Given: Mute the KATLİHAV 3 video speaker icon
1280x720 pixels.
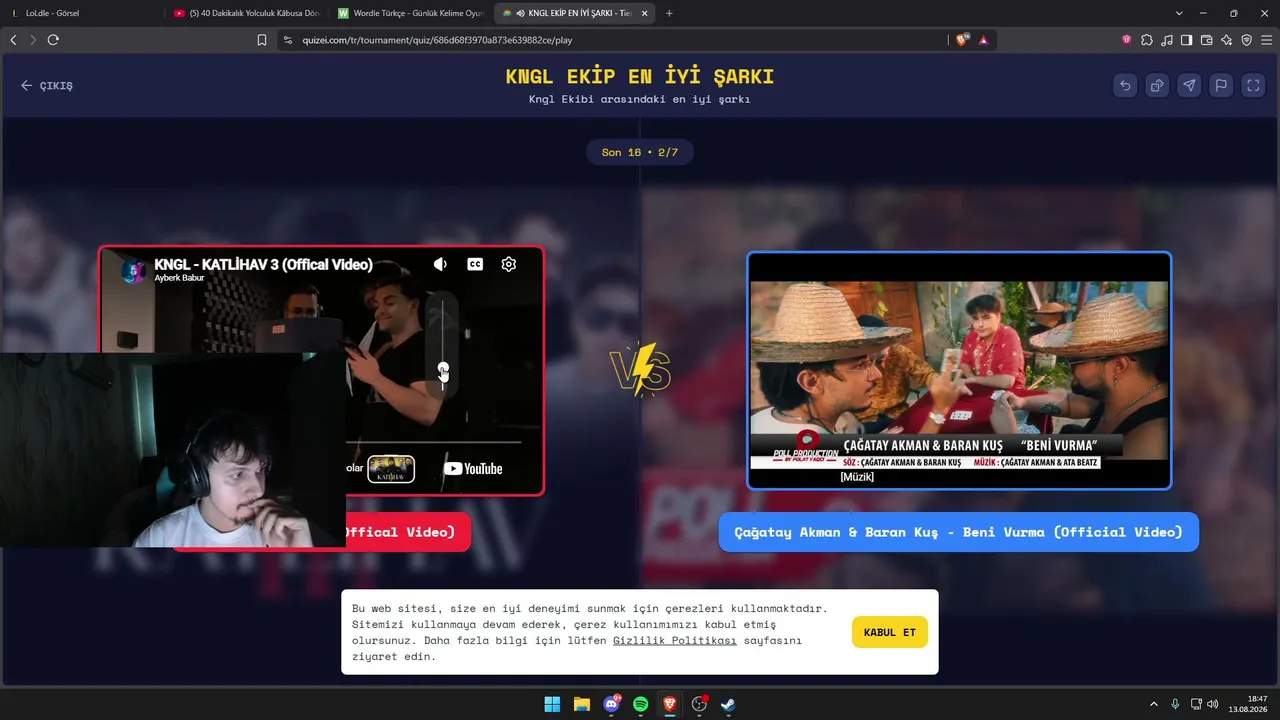Looking at the screenshot, I should [440, 264].
